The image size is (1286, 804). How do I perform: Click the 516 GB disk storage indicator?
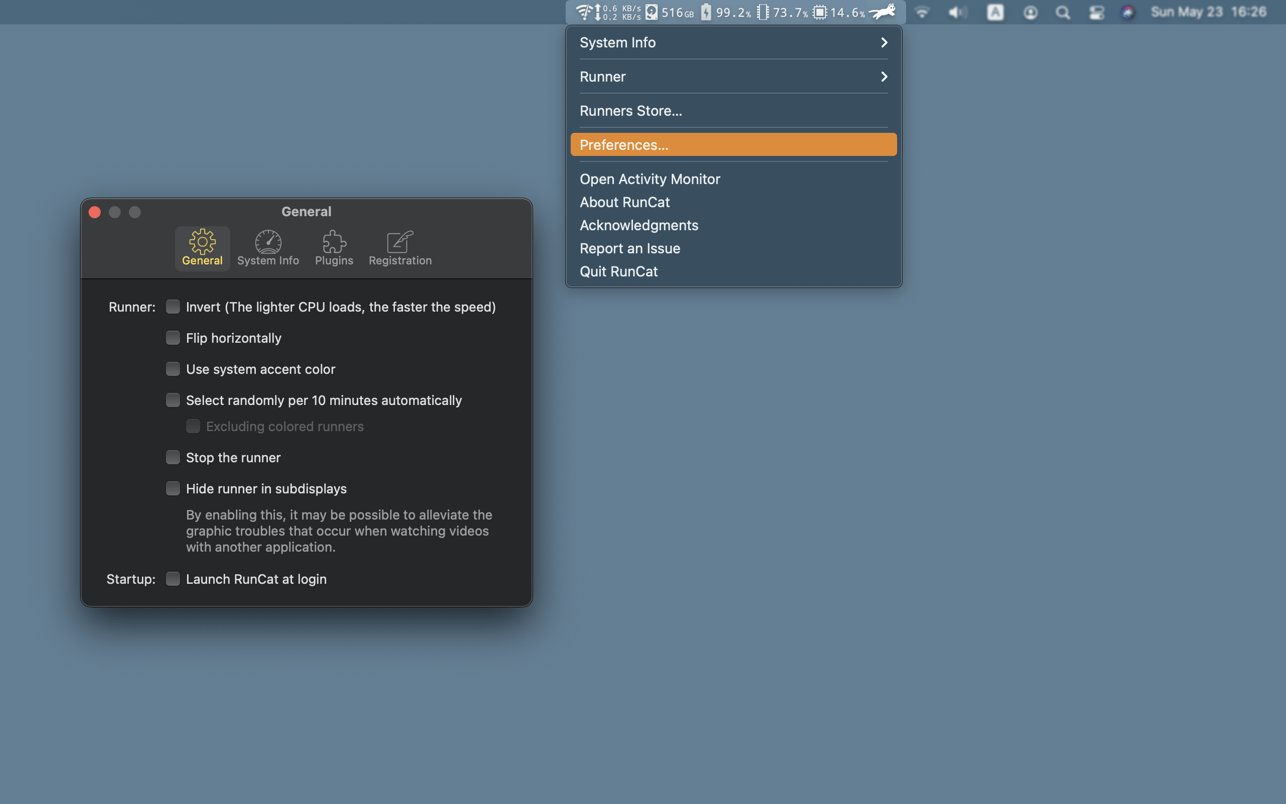[x=670, y=12]
